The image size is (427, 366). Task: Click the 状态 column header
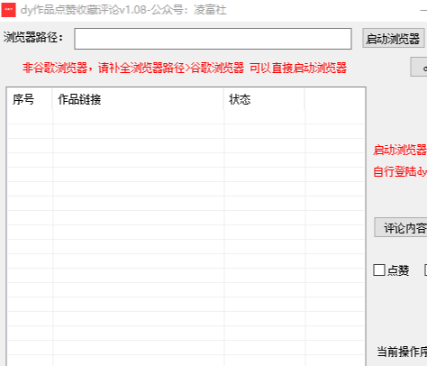click(264, 99)
